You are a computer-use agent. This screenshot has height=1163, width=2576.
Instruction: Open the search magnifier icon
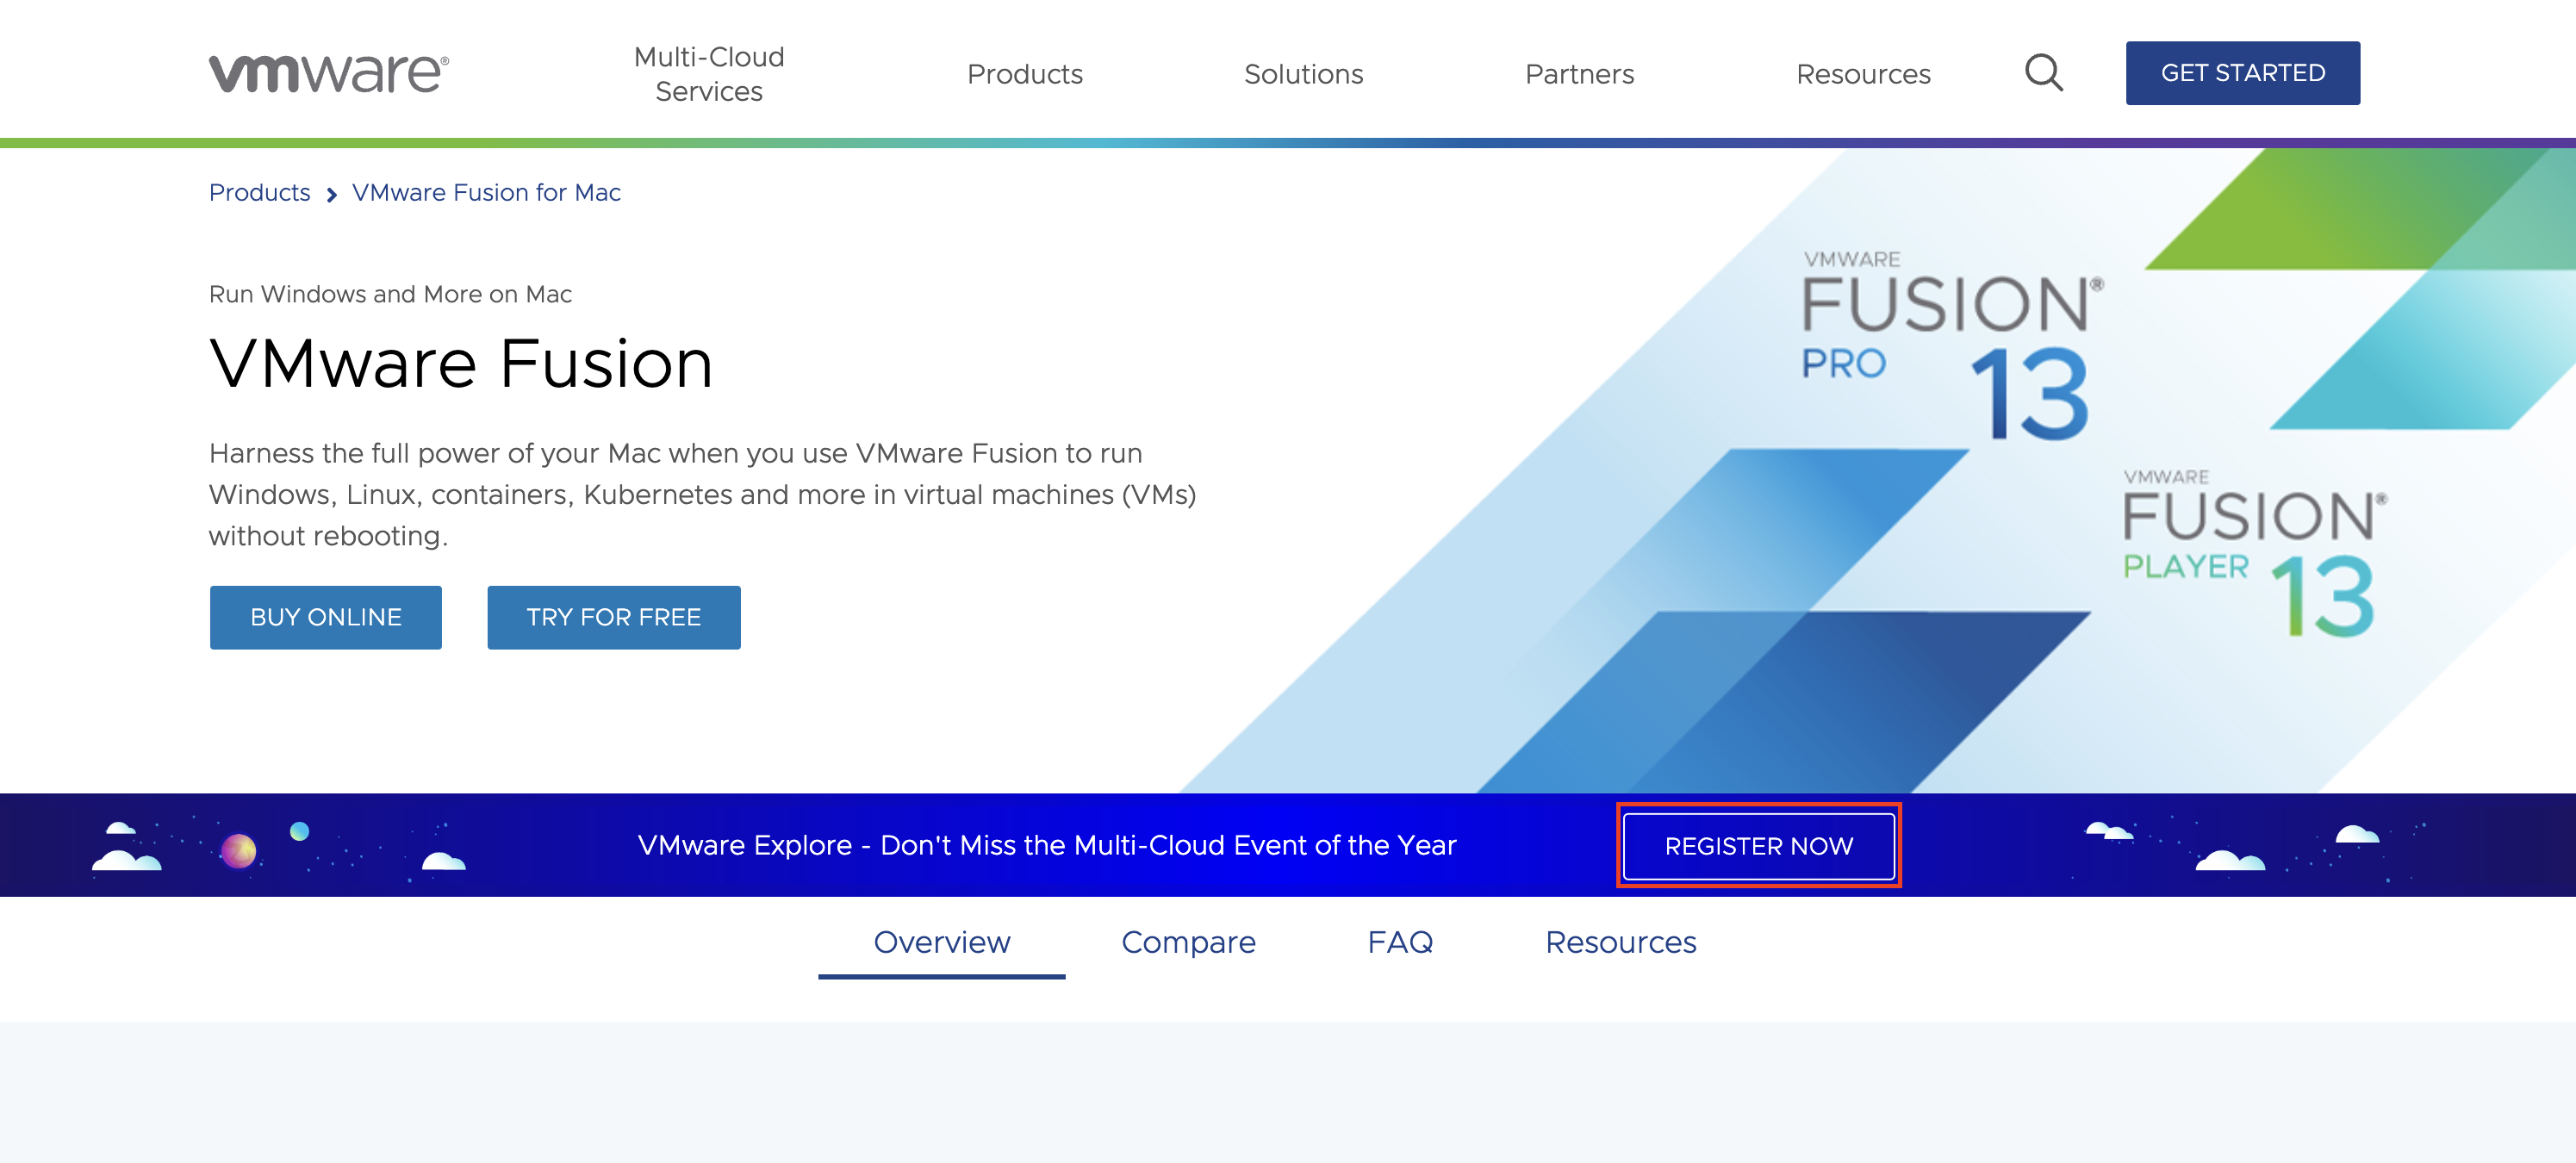pyautogui.click(x=2043, y=73)
